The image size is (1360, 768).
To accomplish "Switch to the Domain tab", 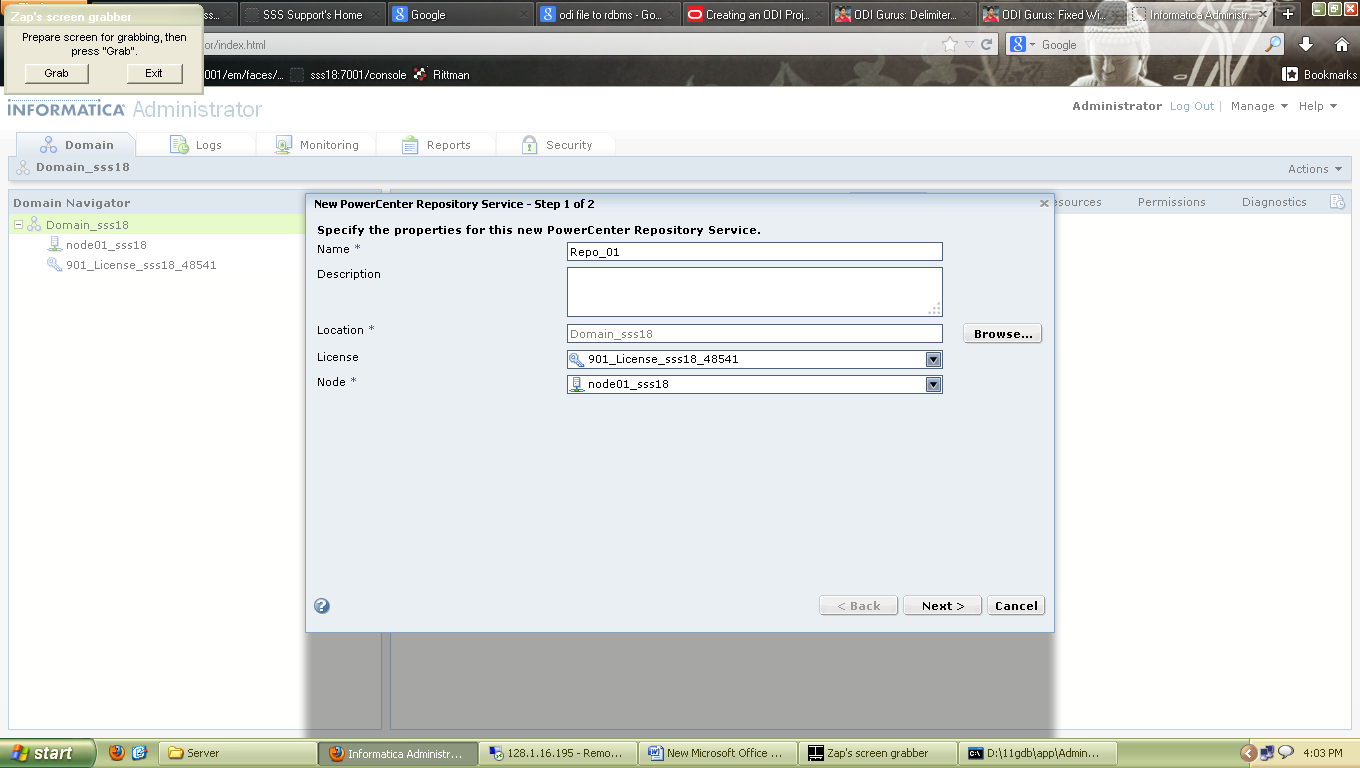I will pos(75,145).
